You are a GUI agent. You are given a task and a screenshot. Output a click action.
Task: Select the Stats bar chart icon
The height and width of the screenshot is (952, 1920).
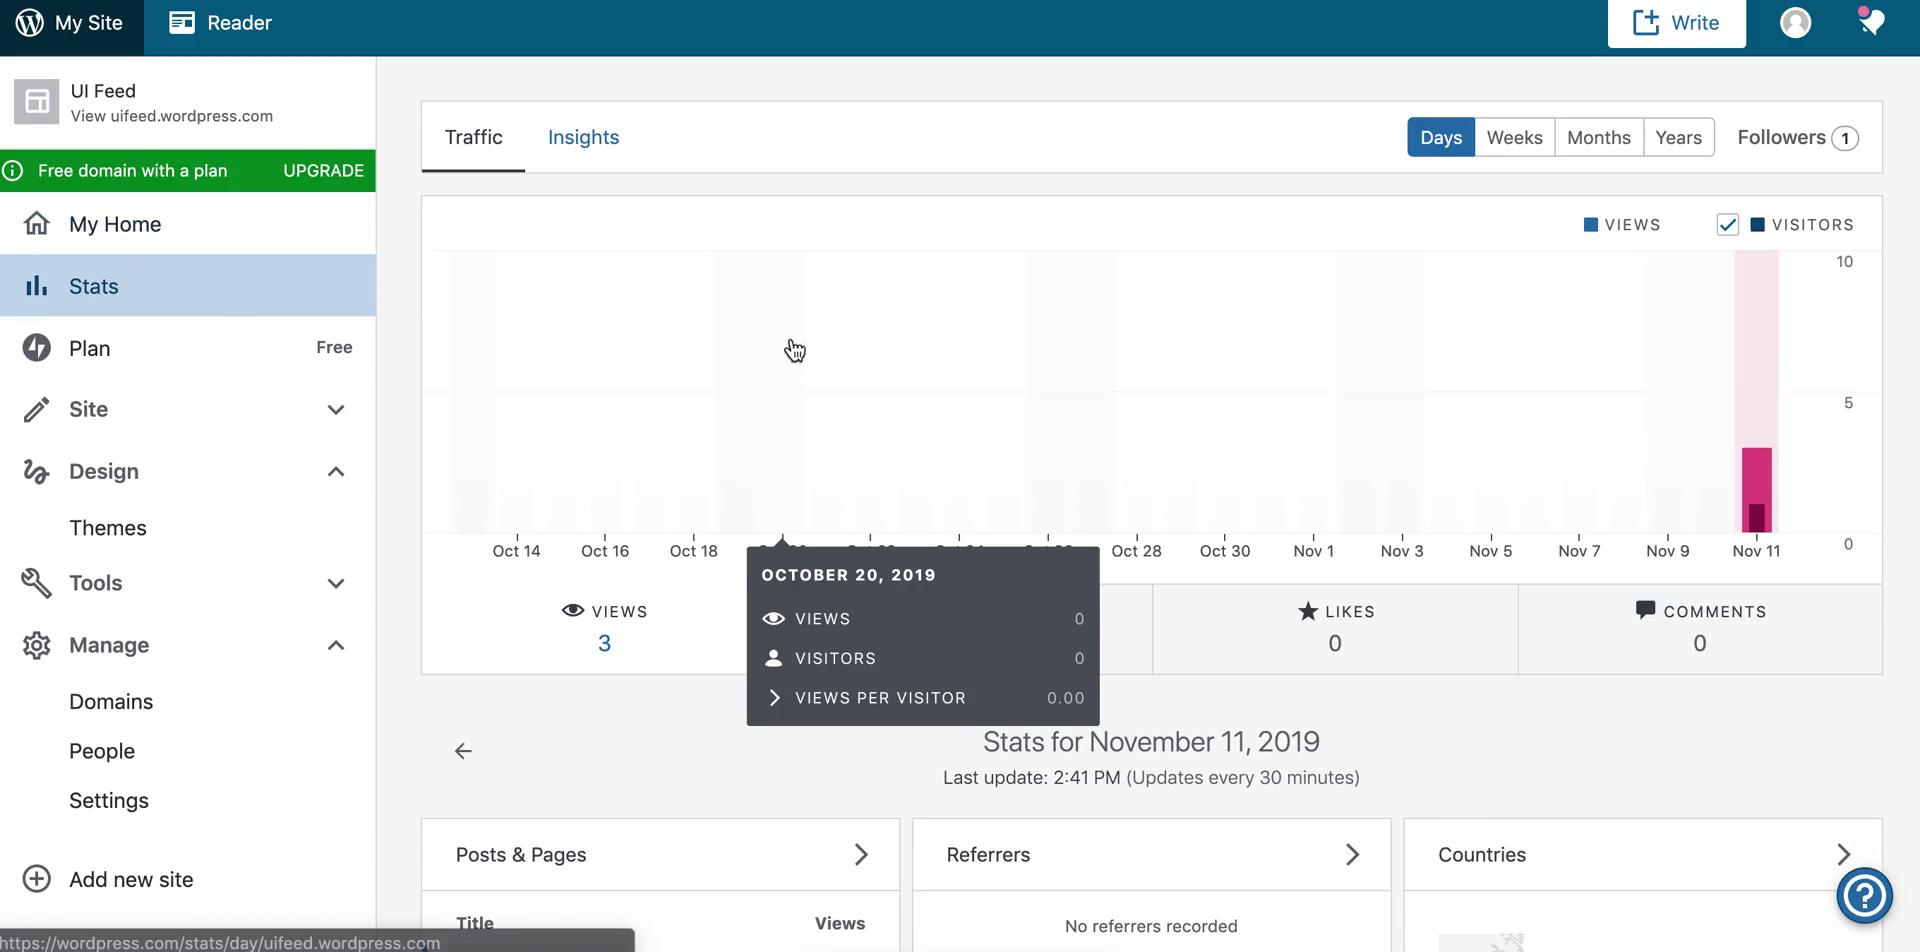pos(36,286)
